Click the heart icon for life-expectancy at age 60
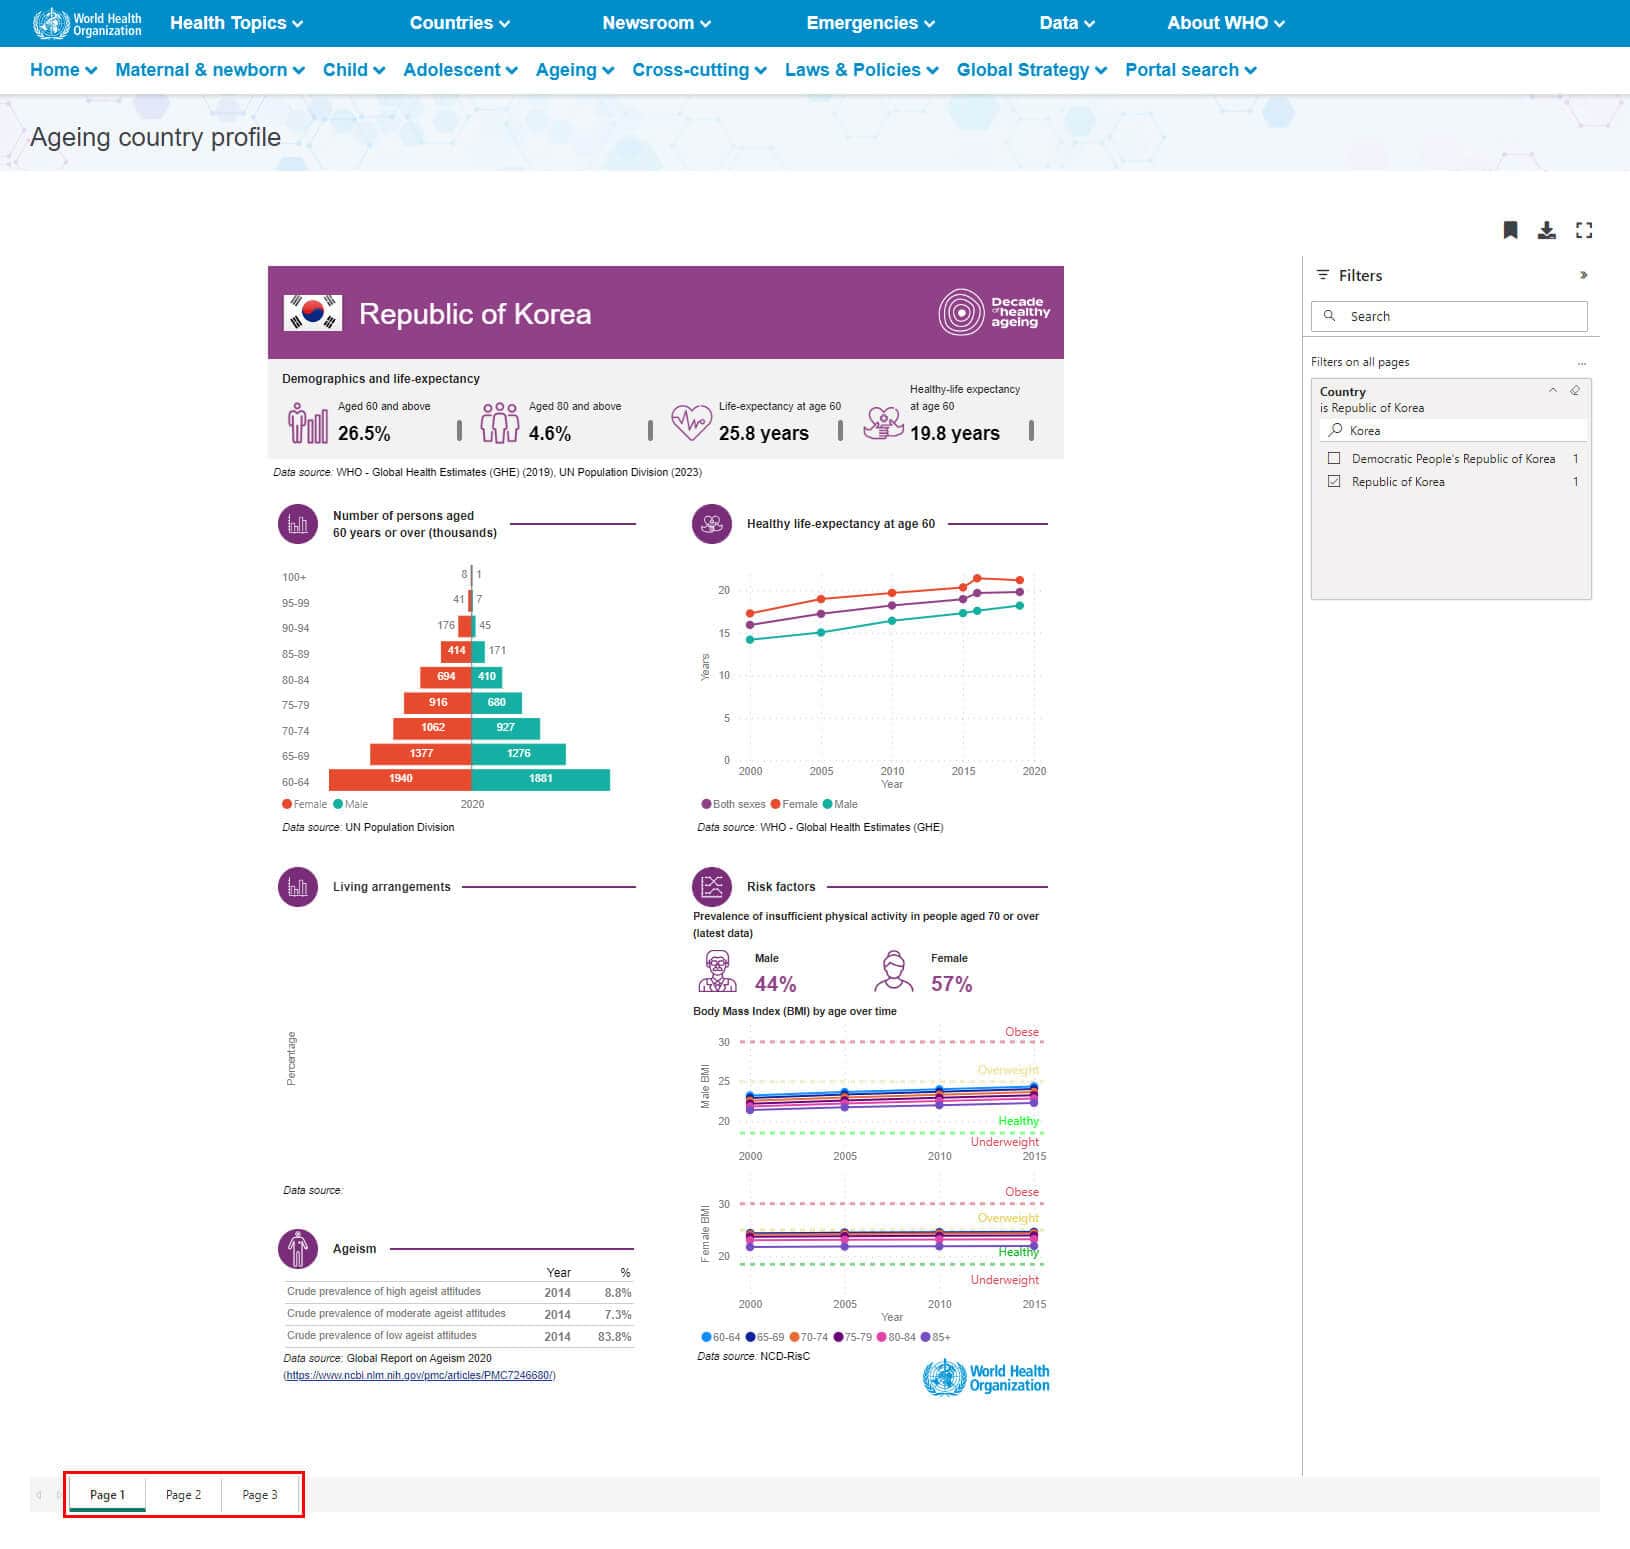This screenshot has height=1549, width=1630. click(x=691, y=422)
